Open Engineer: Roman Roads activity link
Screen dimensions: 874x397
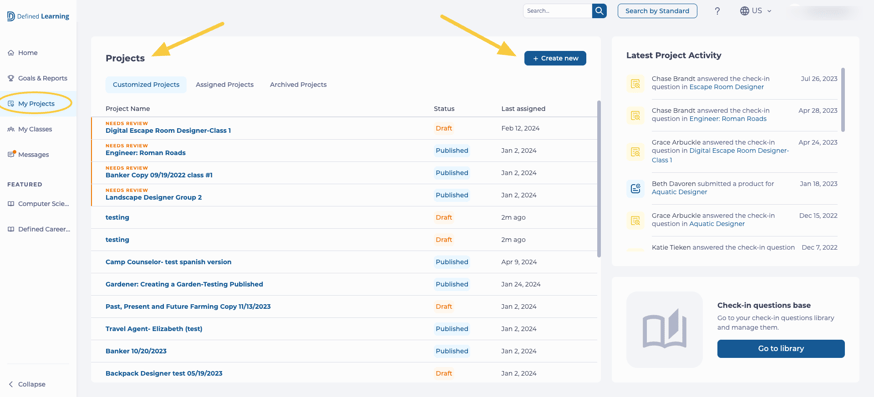click(x=728, y=119)
